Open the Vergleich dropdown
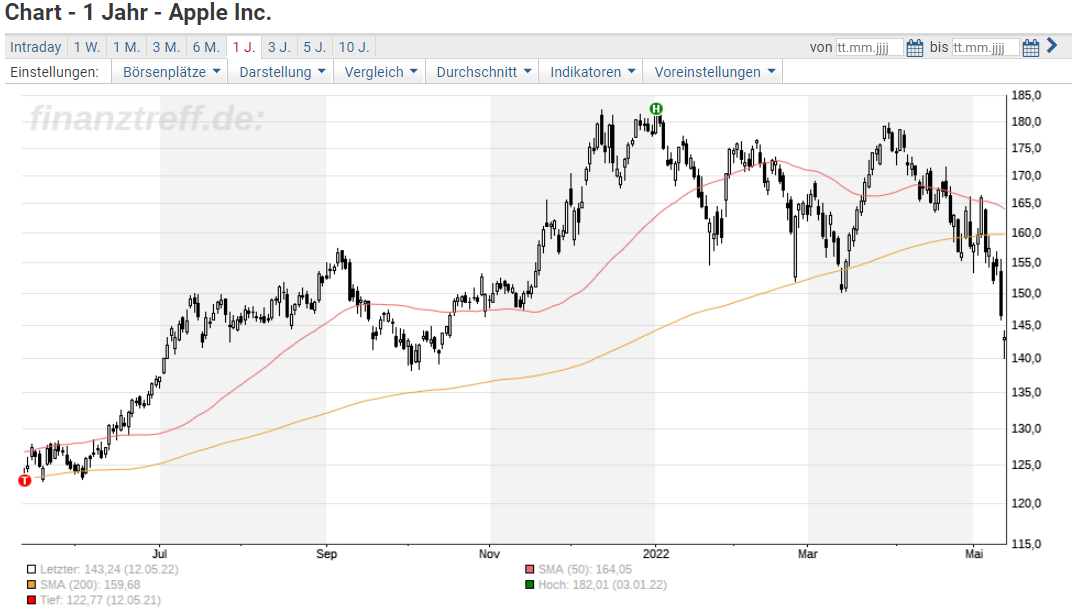1075x611 pixels. pos(381,72)
